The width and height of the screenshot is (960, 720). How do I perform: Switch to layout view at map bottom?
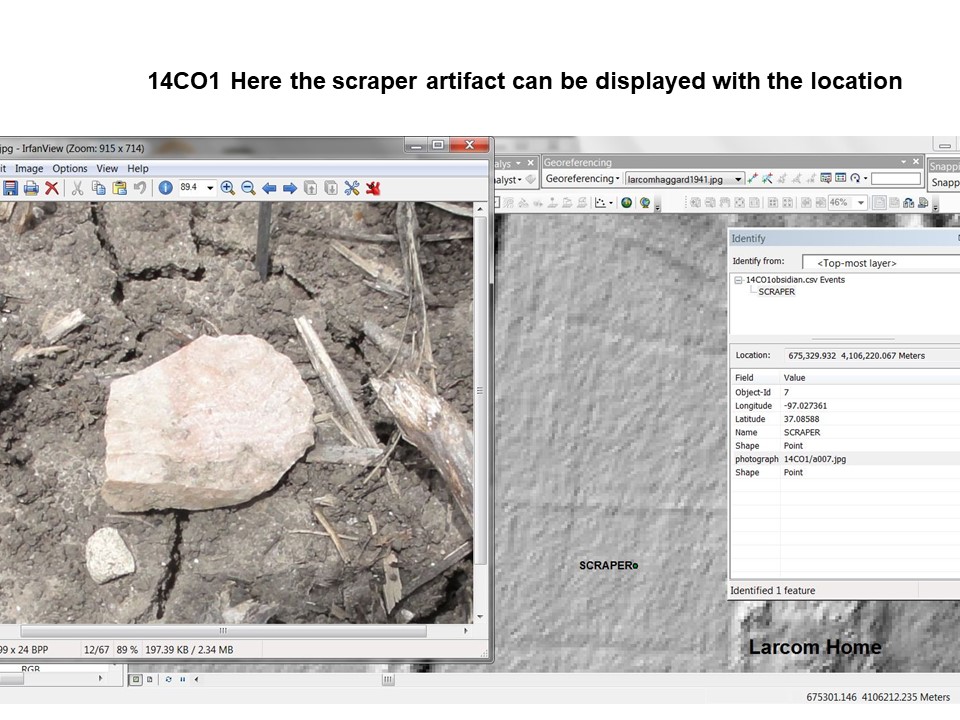[149, 679]
